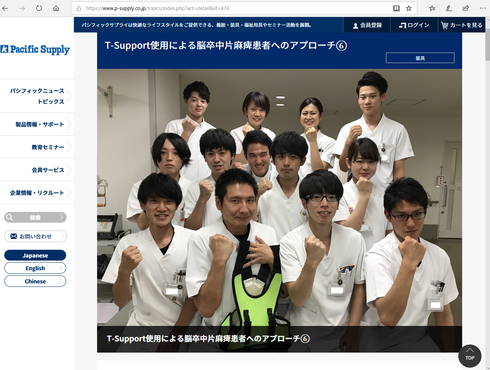Open パシフィックニュース トピックス menu item
The image size is (490, 370).
pyautogui.click(x=37, y=96)
